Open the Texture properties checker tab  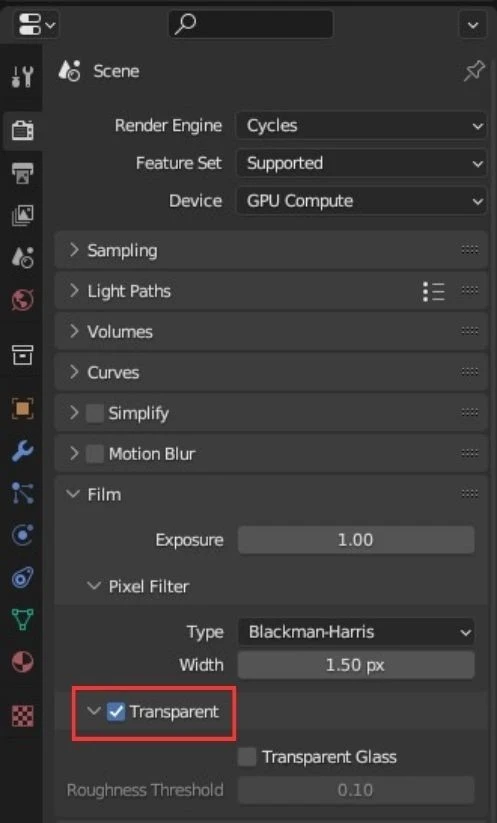[22, 715]
